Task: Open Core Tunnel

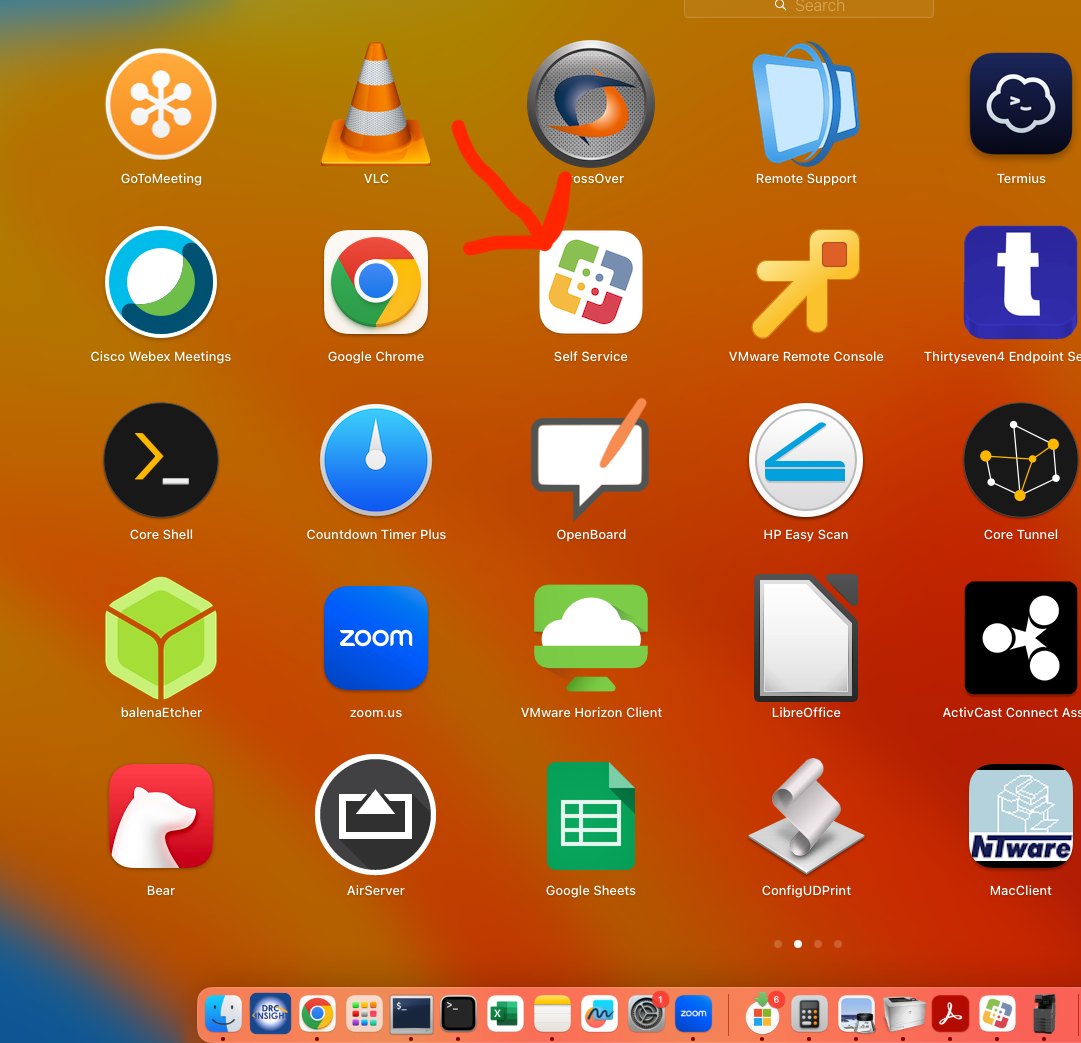Action: pyautogui.click(x=1020, y=460)
